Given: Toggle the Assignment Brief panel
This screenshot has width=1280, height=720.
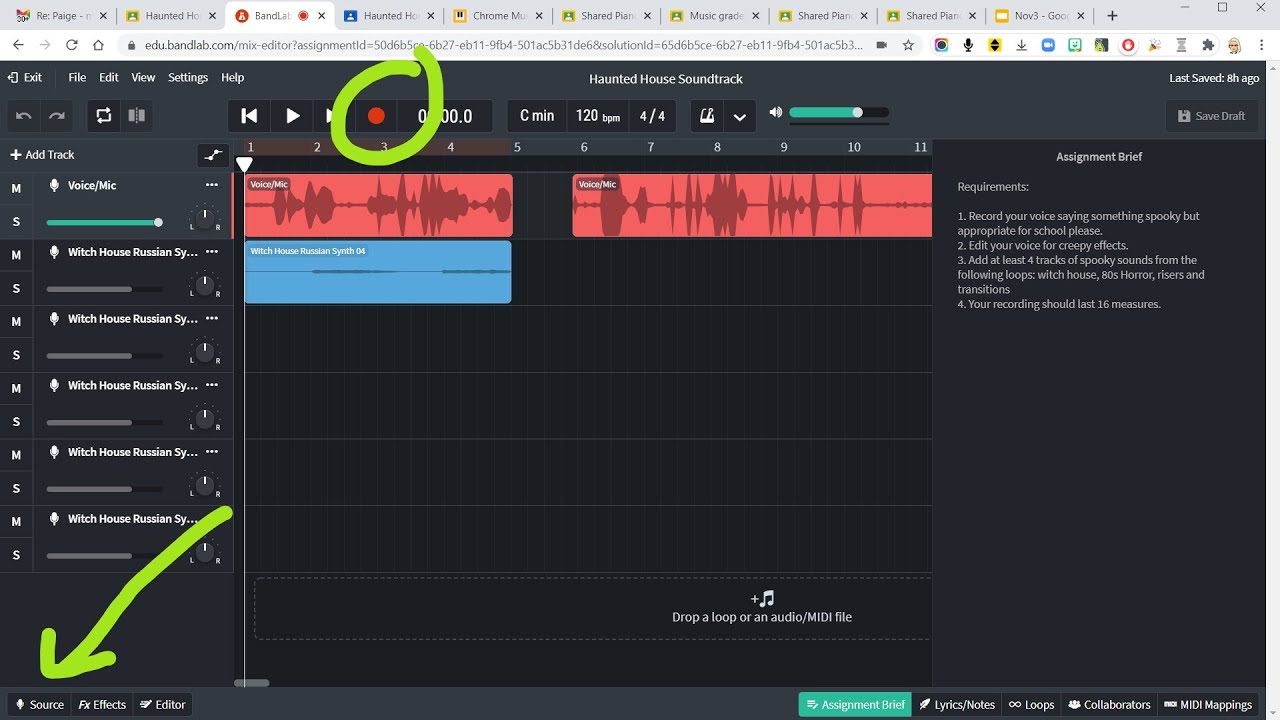Looking at the screenshot, I should pos(855,705).
